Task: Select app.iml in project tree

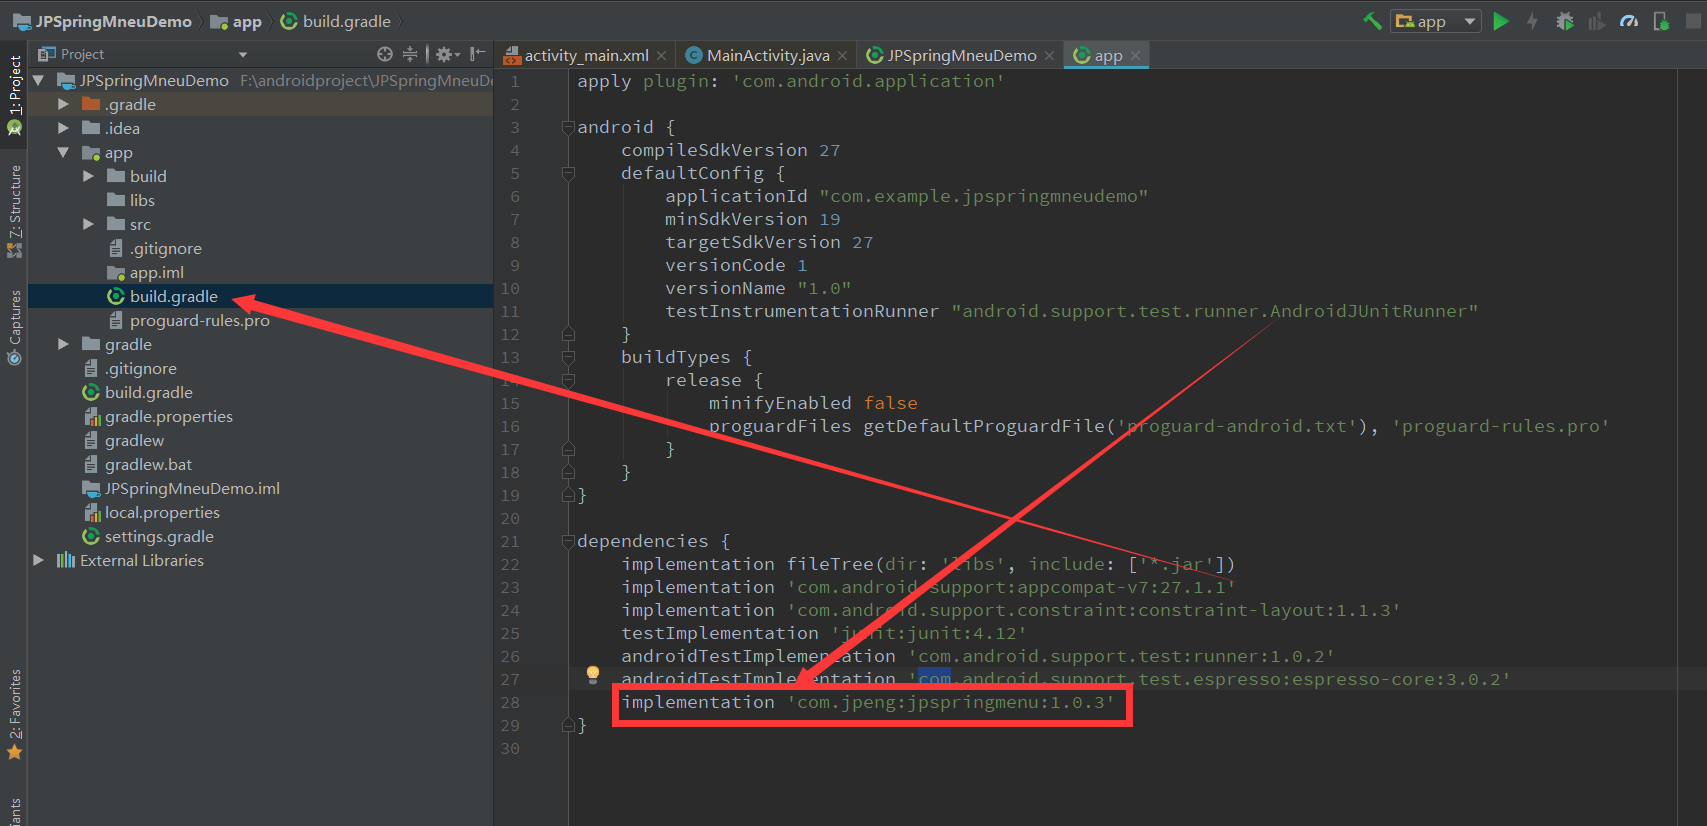Action: click(145, 272)
